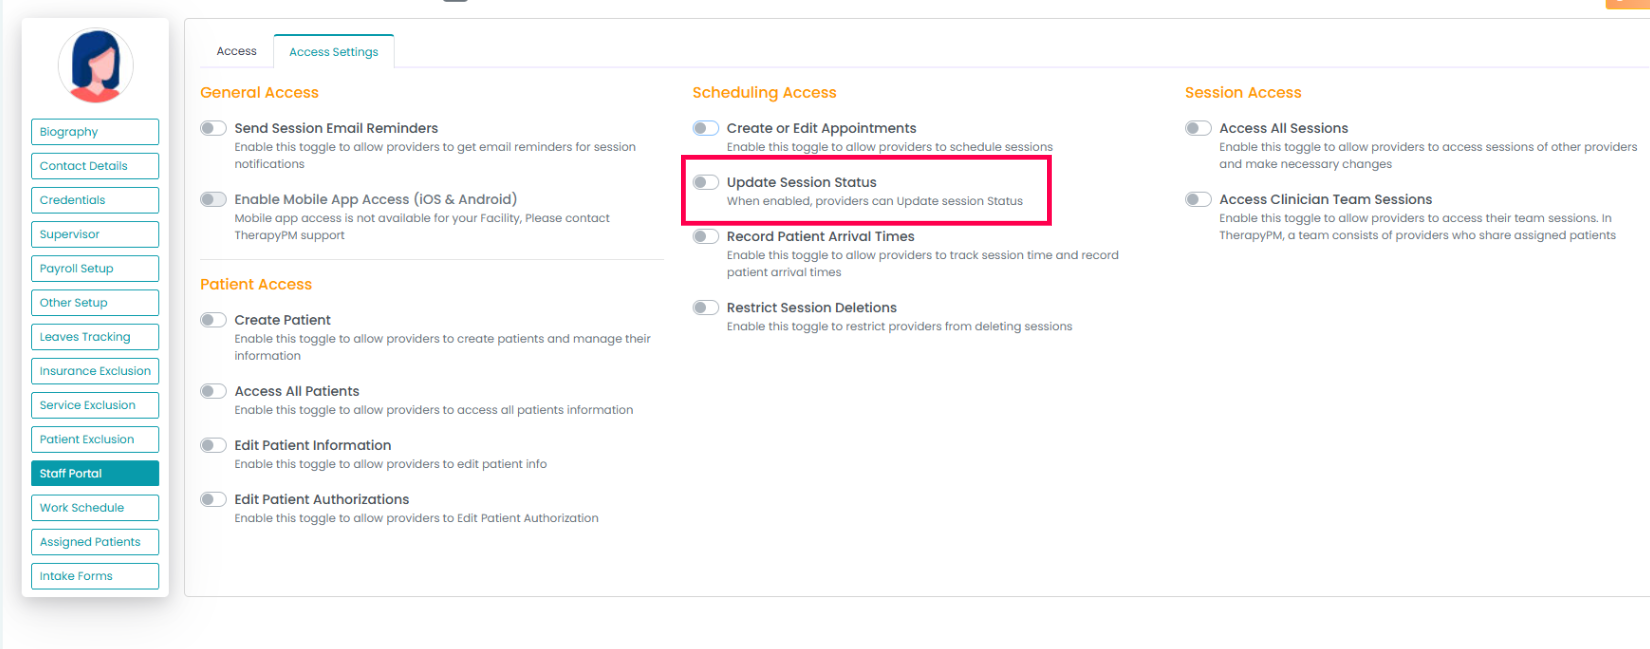Go to Payroll Setup
1650x649 pixels.
tap(95, 268)
